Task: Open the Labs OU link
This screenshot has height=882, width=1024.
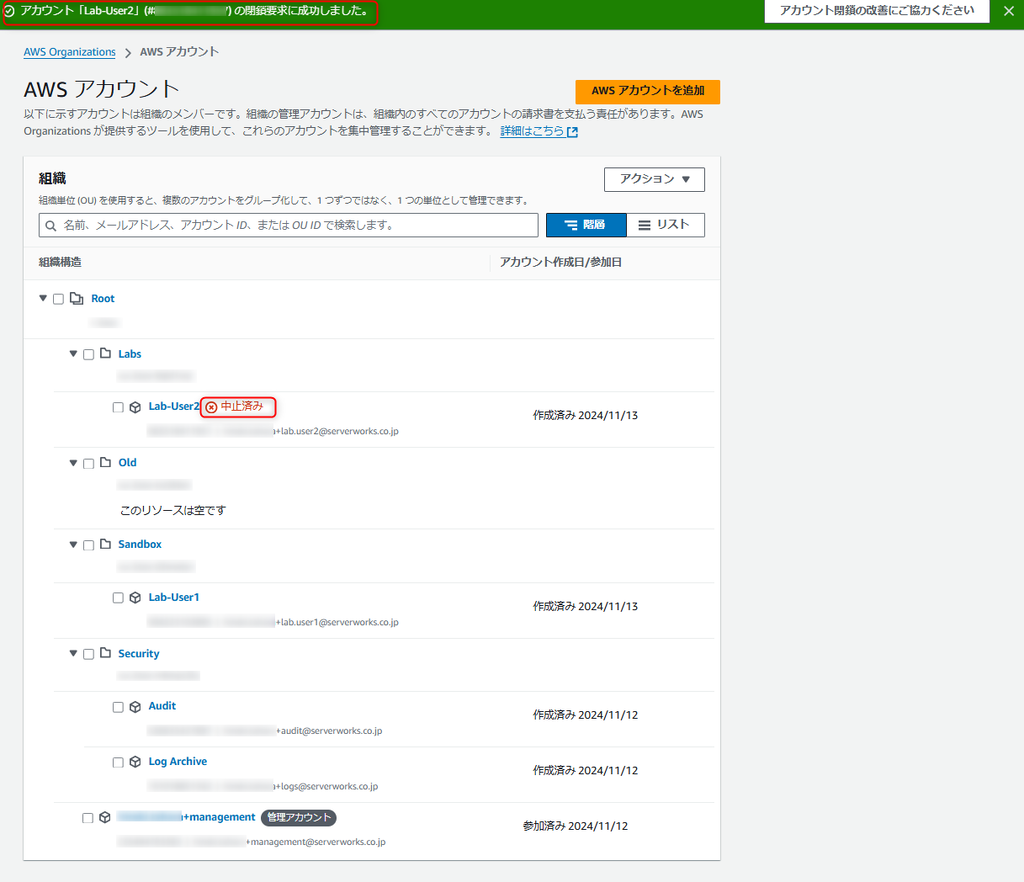Action: pos(129,354)
